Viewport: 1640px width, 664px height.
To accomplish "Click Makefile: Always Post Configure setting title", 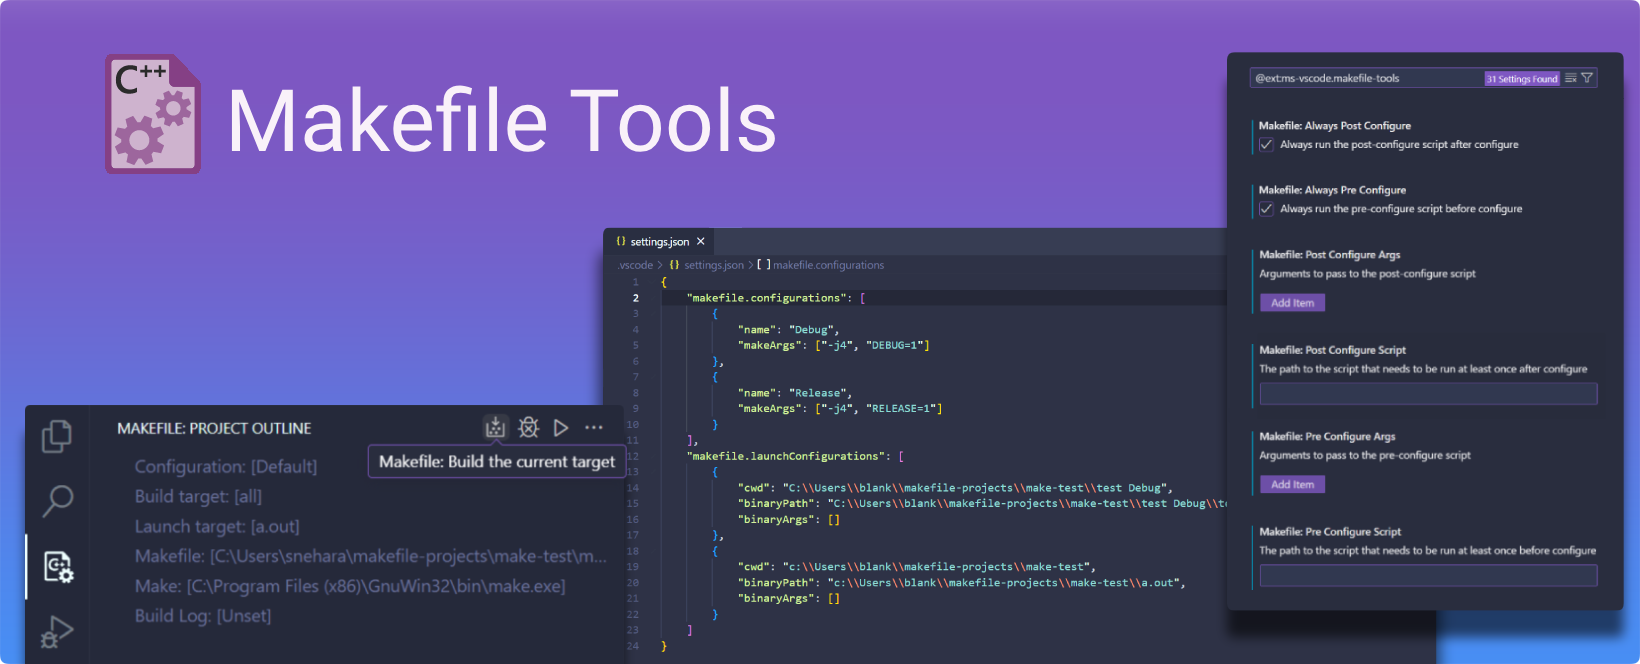I will click(x=1335, y=126).
